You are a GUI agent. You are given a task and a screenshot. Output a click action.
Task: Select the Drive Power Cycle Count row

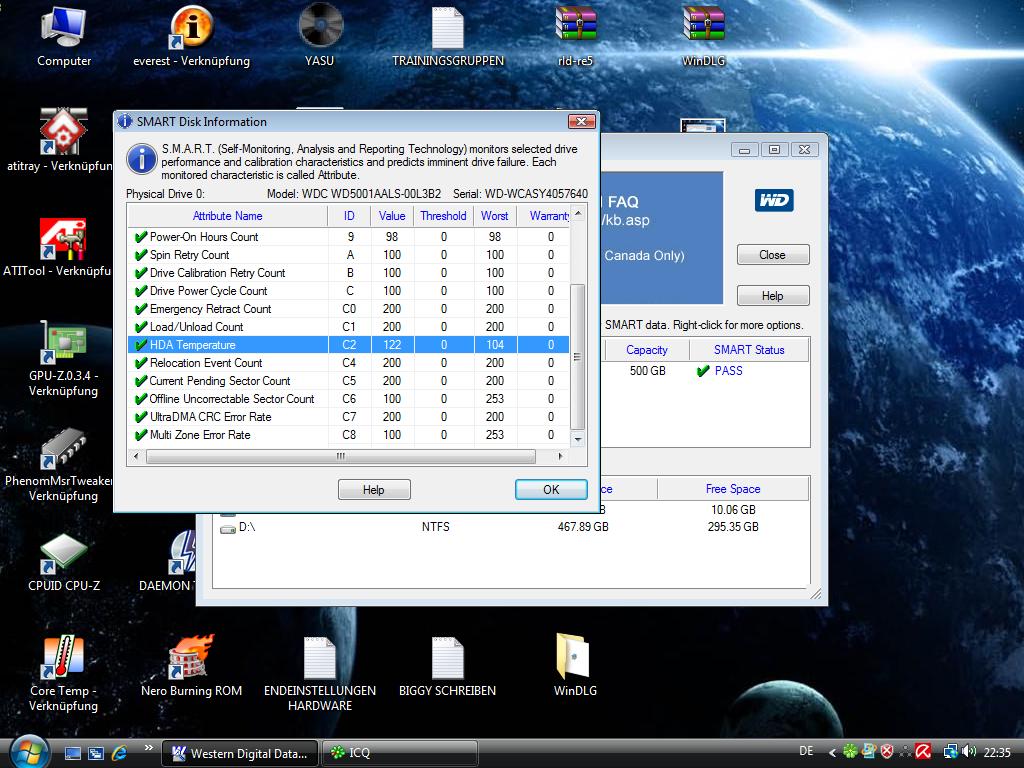coord(349,291)
